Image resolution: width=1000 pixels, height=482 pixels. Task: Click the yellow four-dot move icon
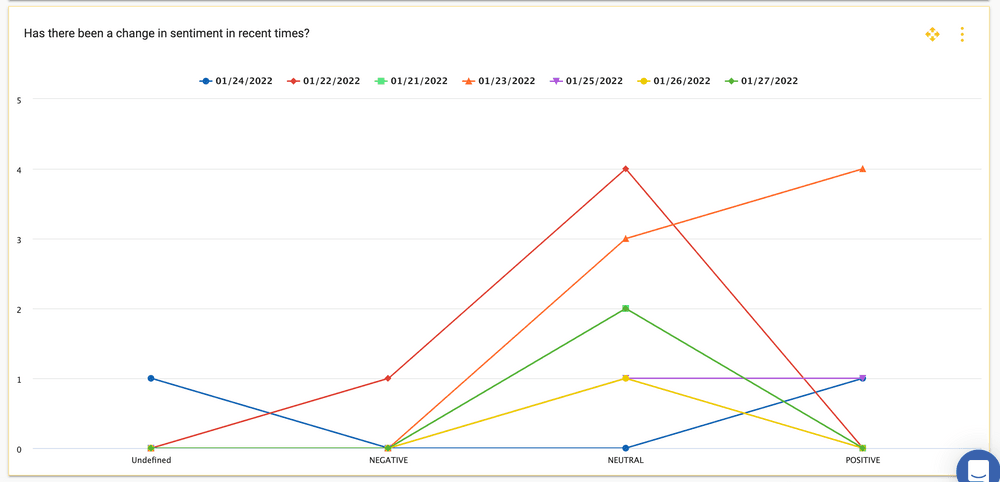(932, 35)
